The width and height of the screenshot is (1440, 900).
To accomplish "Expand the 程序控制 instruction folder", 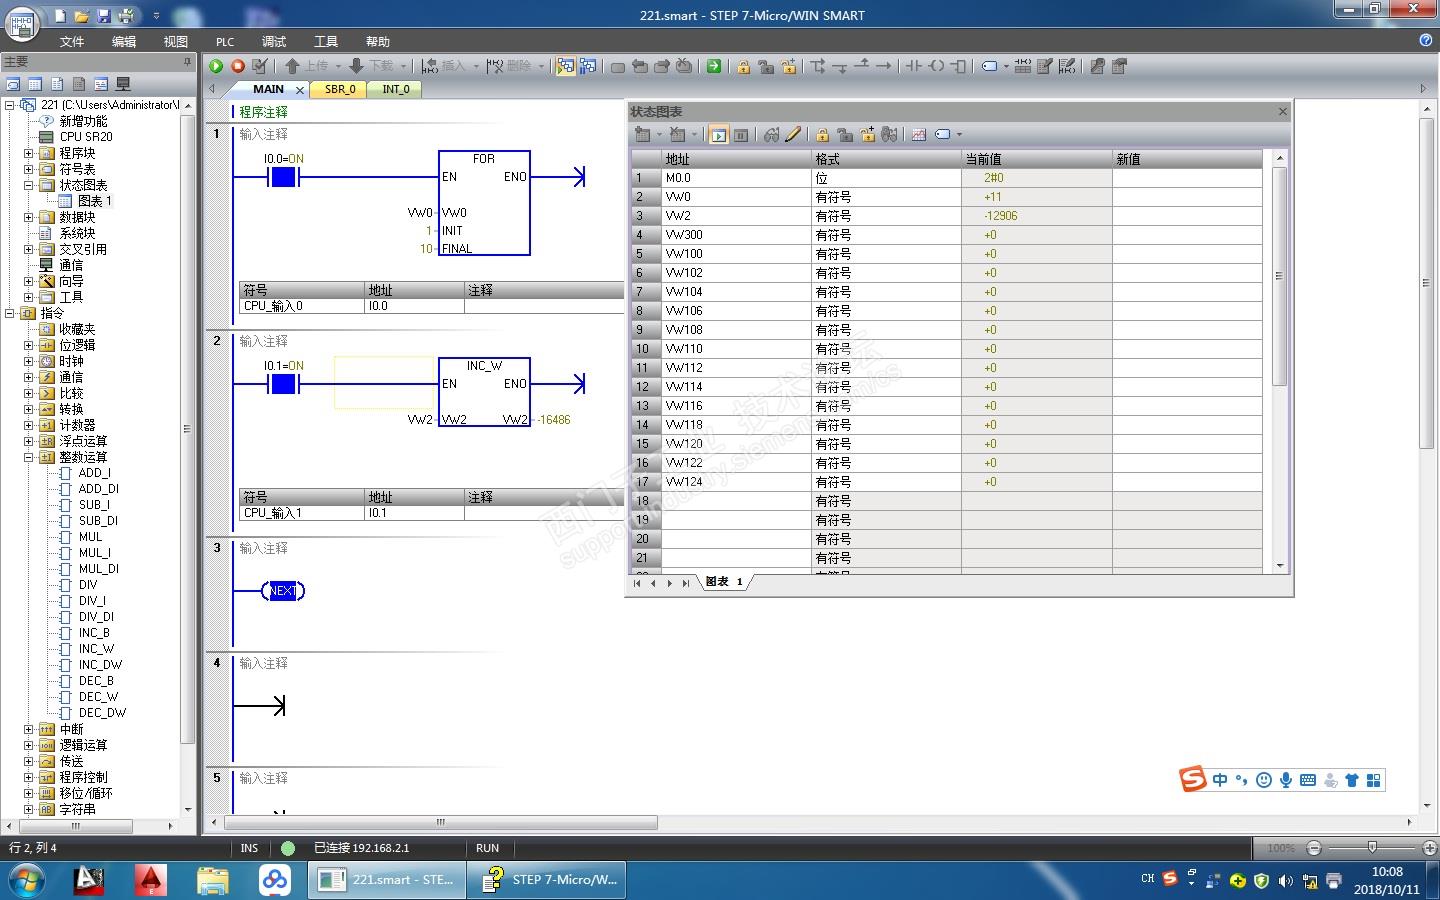I will pyautogui.click(x=29, y=777).
